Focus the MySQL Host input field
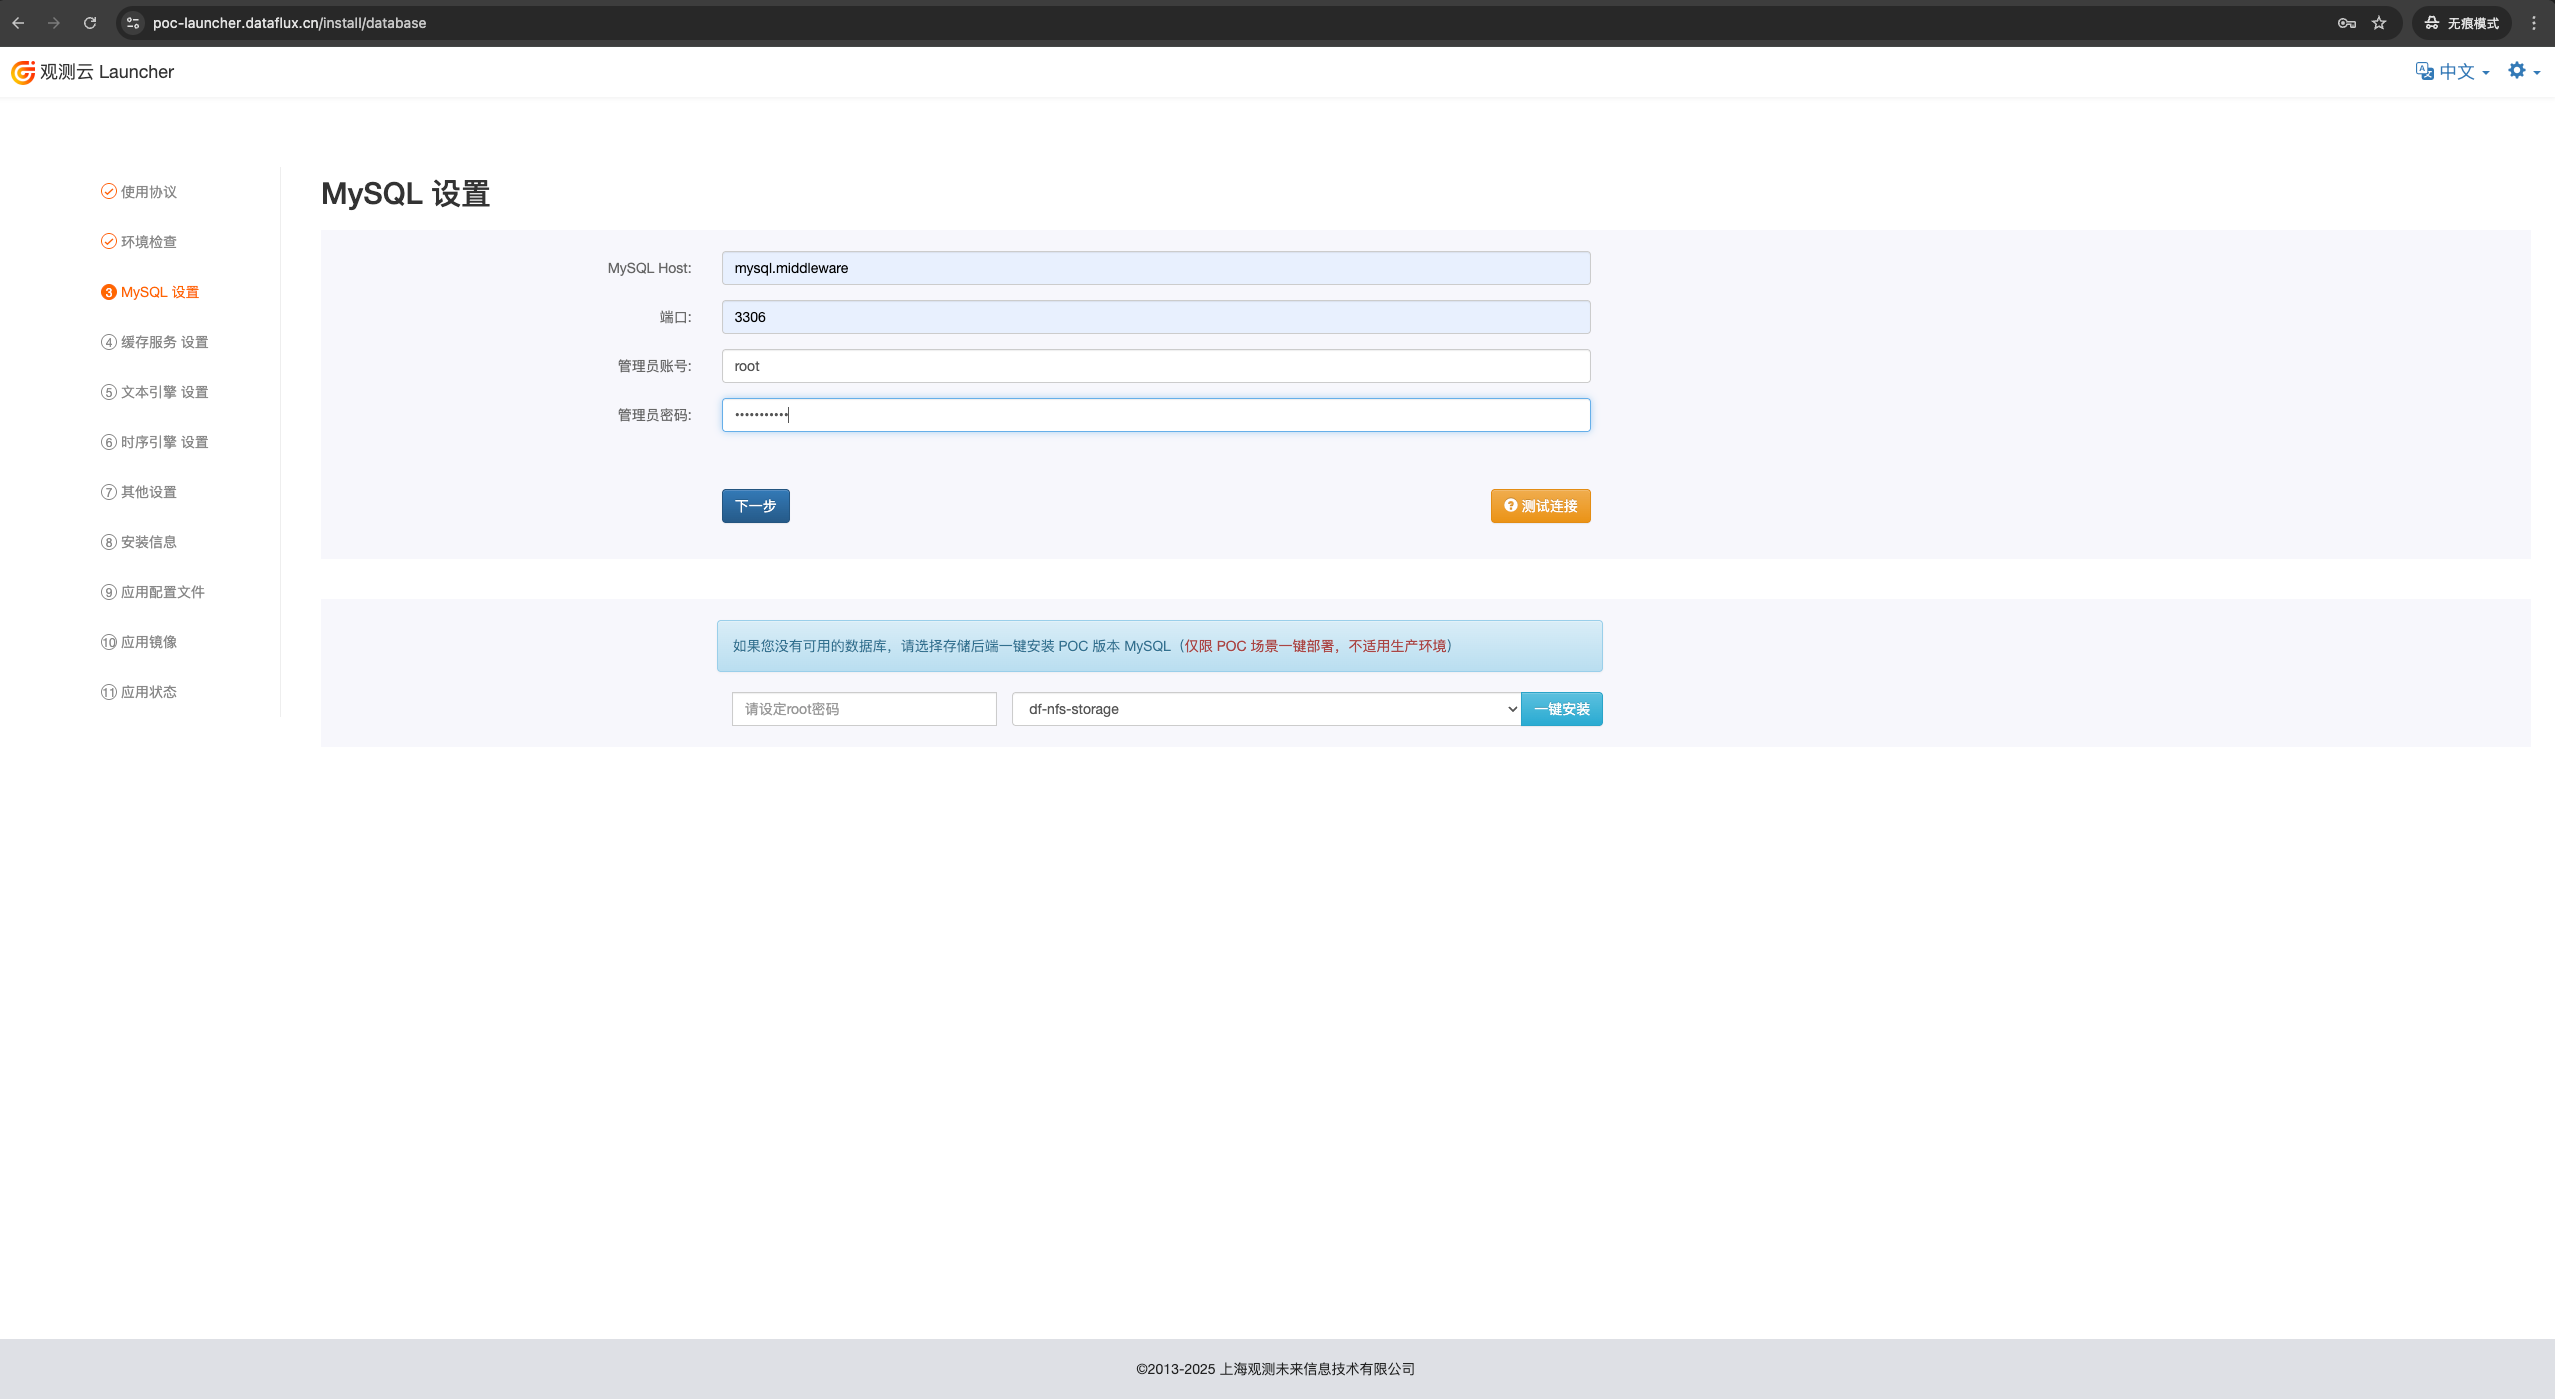The image size is (2555, 1399). point(1156,268)
